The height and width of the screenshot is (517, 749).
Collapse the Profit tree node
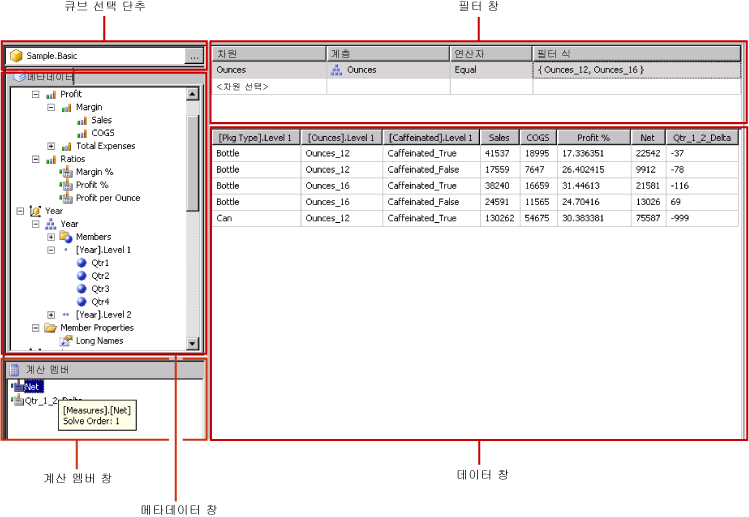(35, 95)
